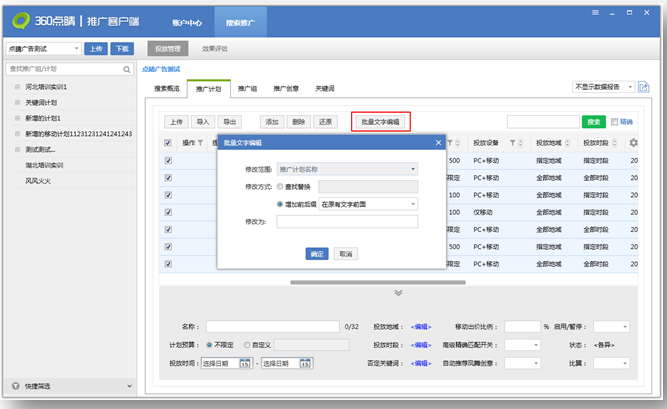Switch to the 推广组 tab

247,89
